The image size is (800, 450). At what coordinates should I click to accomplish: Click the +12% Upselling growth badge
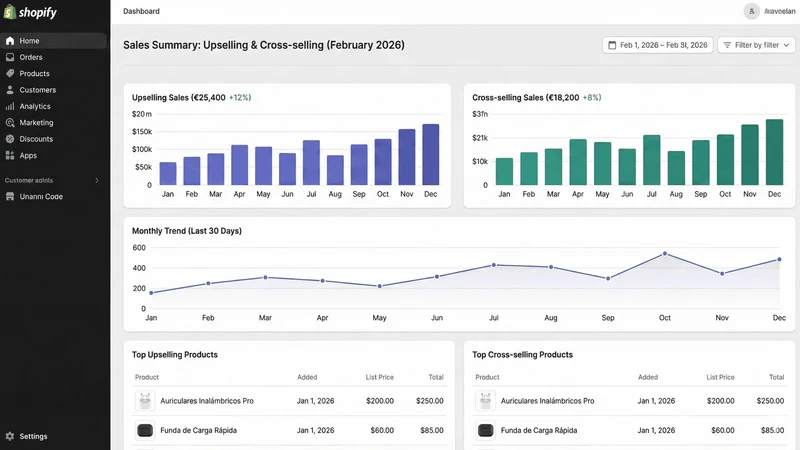click(240, 97)
